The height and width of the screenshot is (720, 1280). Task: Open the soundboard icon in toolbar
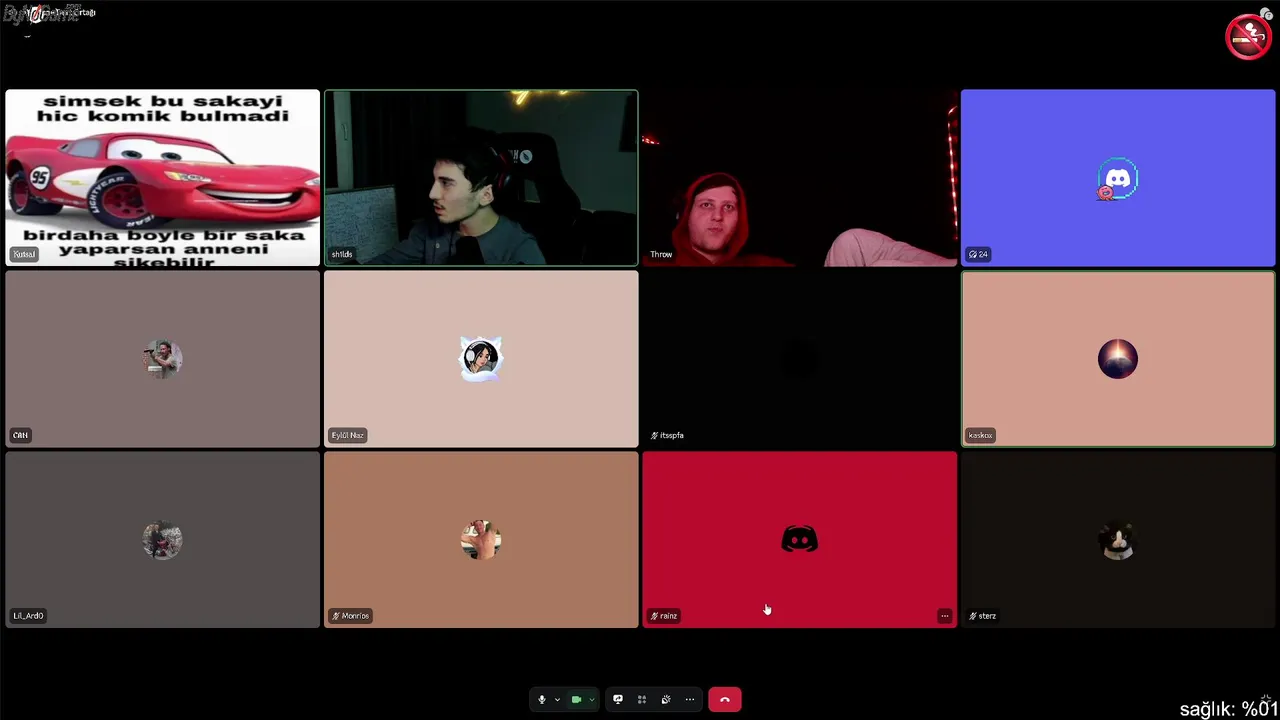[666, 700]
